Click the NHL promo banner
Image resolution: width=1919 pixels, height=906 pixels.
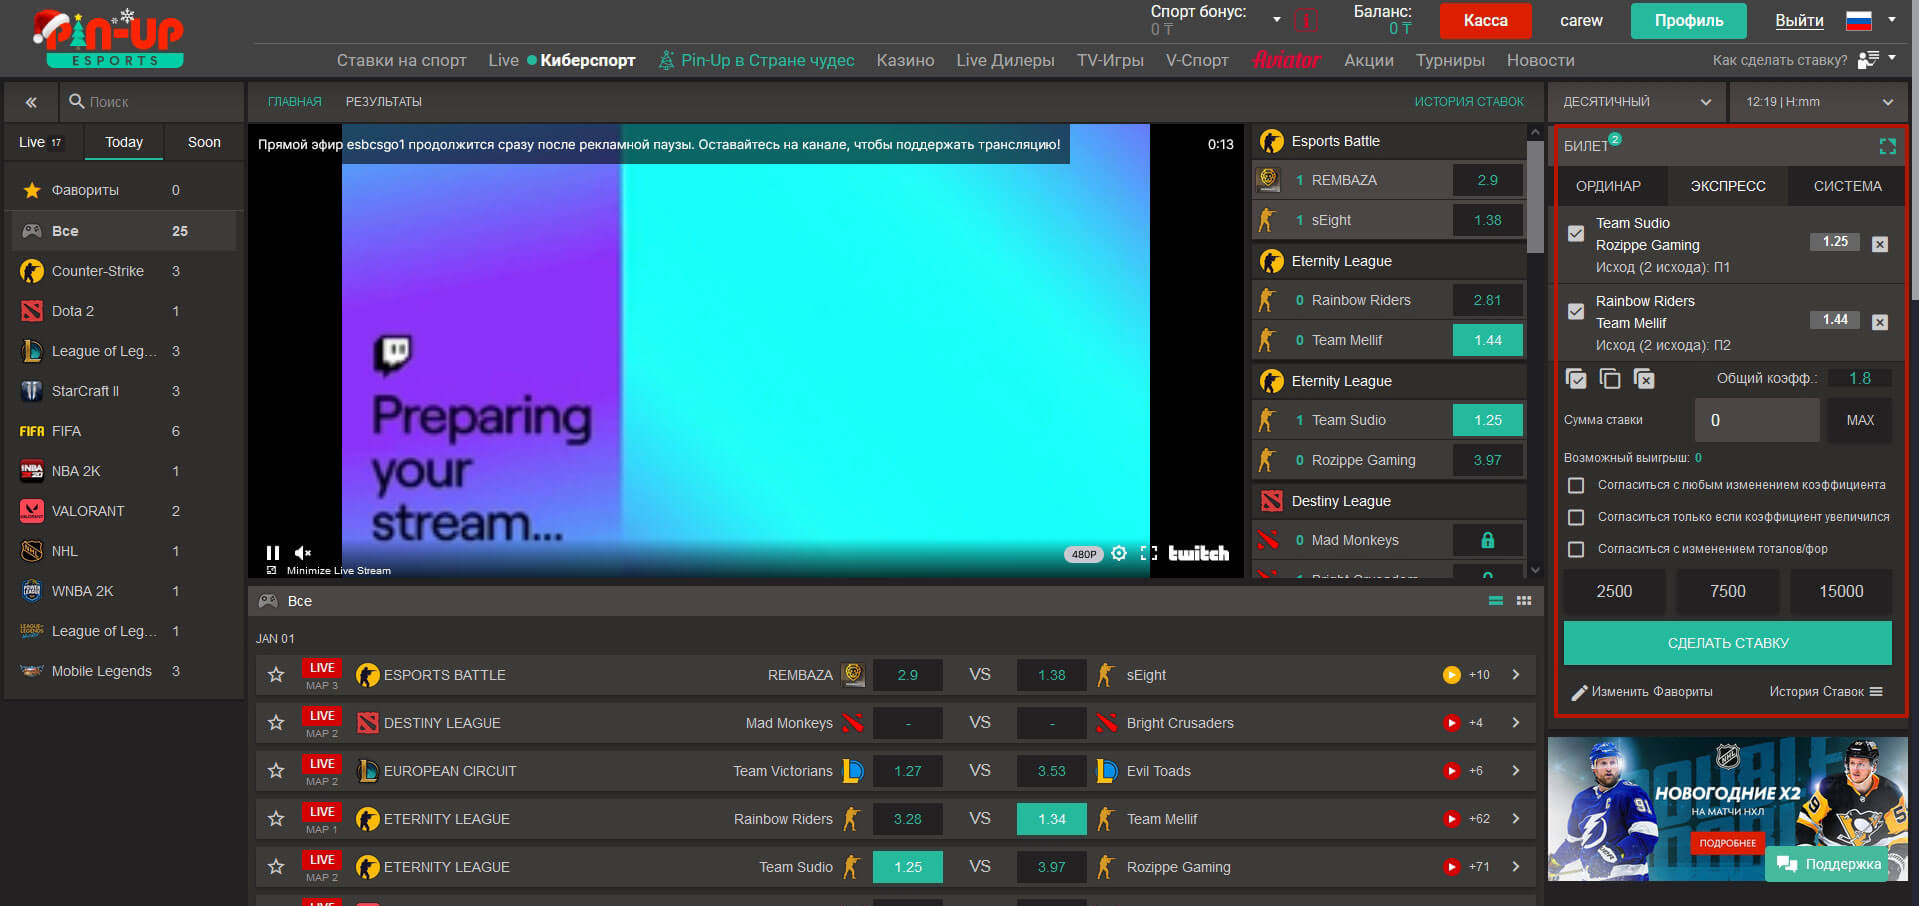click(1727, 809)
